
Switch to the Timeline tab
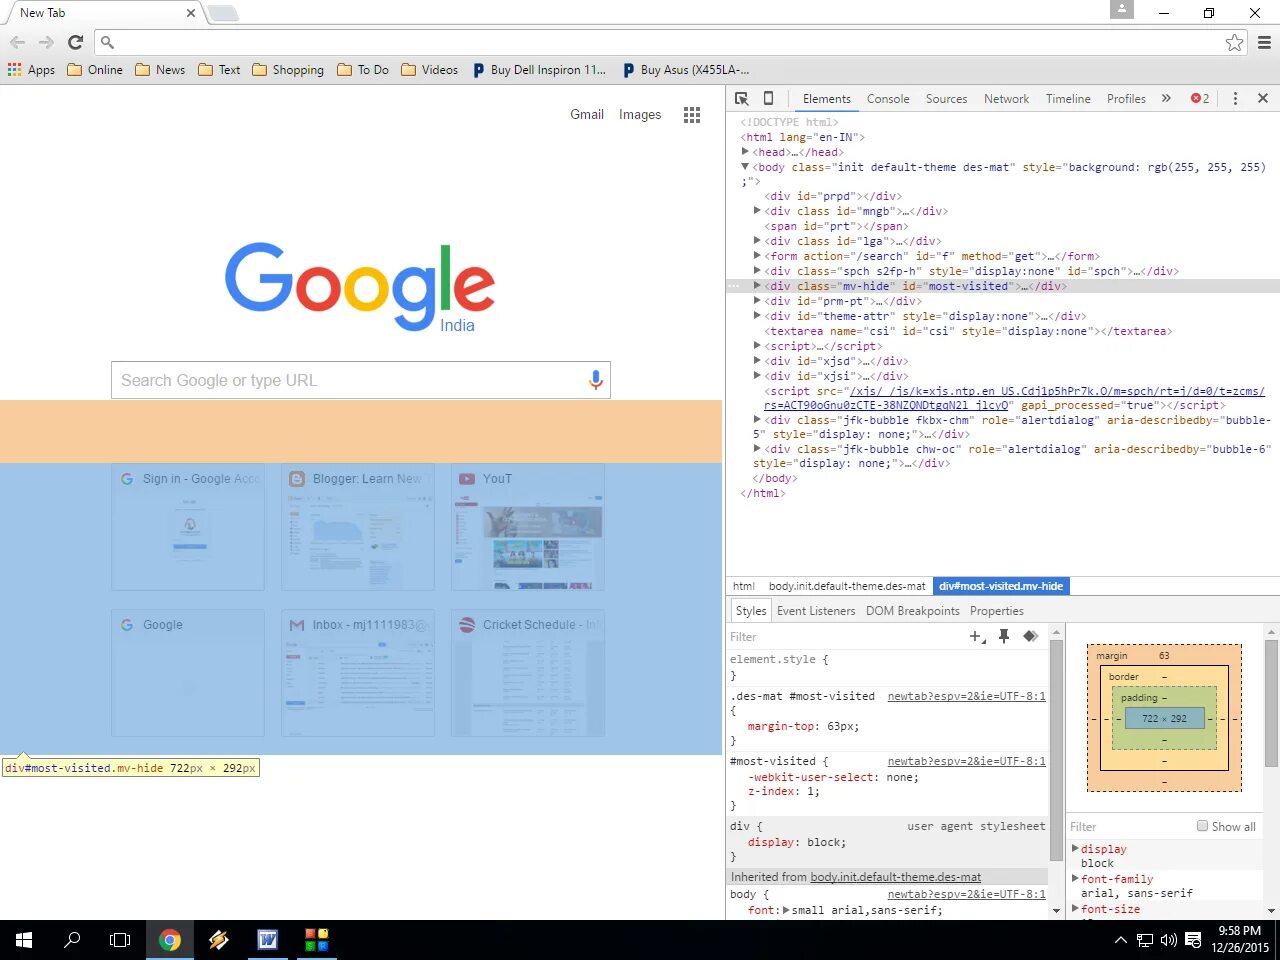1068,98
